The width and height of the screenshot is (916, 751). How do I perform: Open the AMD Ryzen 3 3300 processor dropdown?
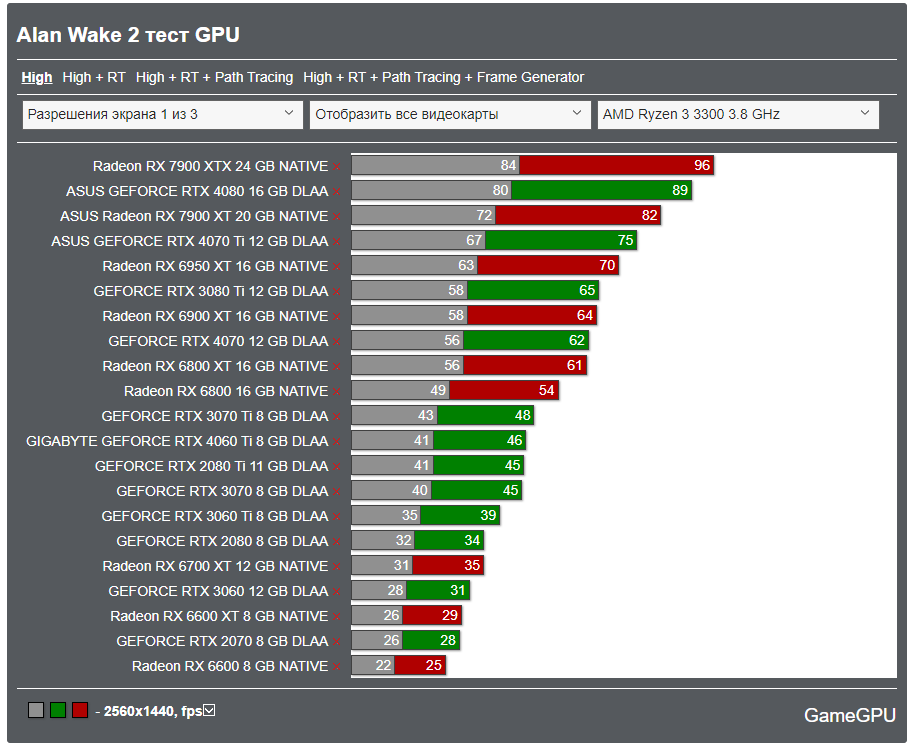pyautogui.click(x=738, y=114)
